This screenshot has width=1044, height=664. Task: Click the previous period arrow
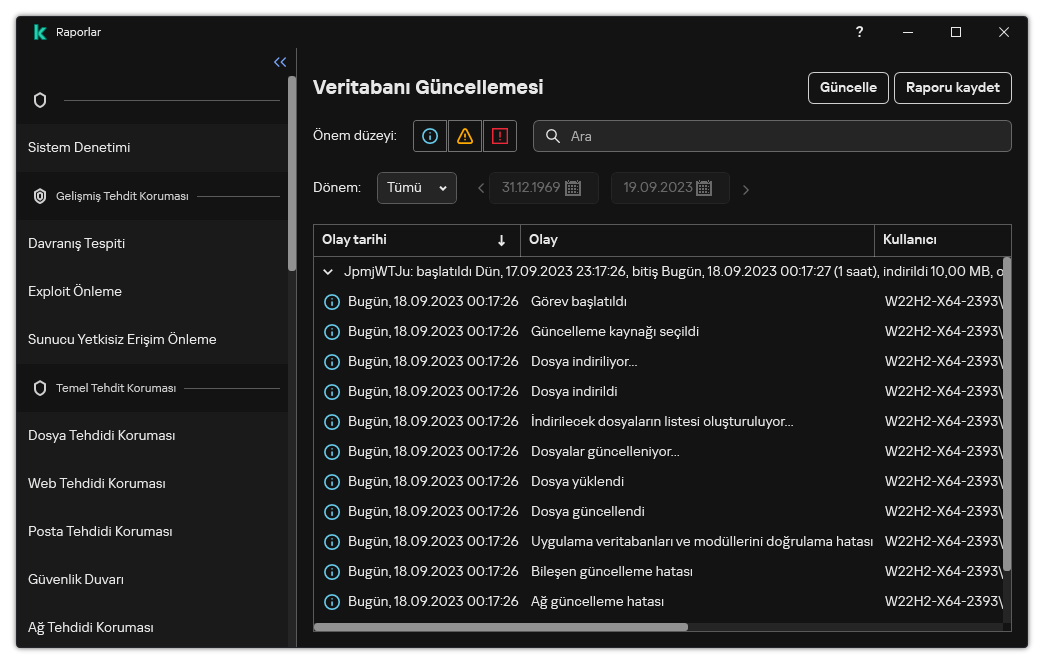coord(480,189)
